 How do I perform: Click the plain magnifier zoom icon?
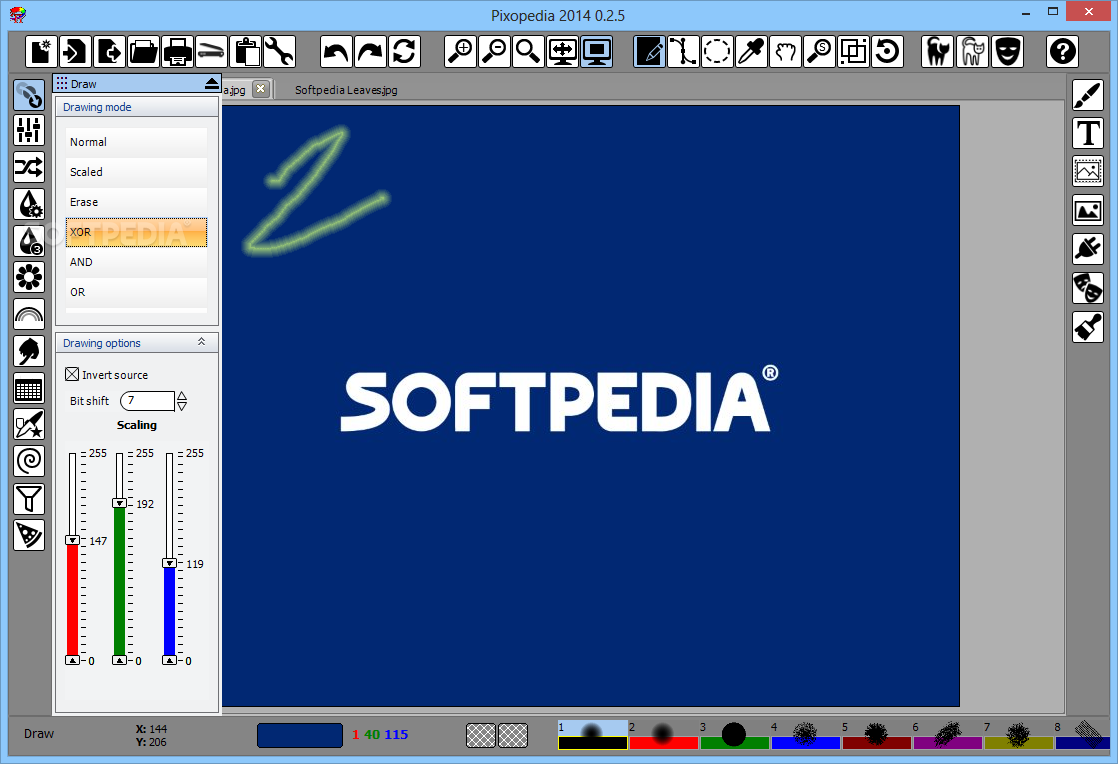[x=528, y=51]
